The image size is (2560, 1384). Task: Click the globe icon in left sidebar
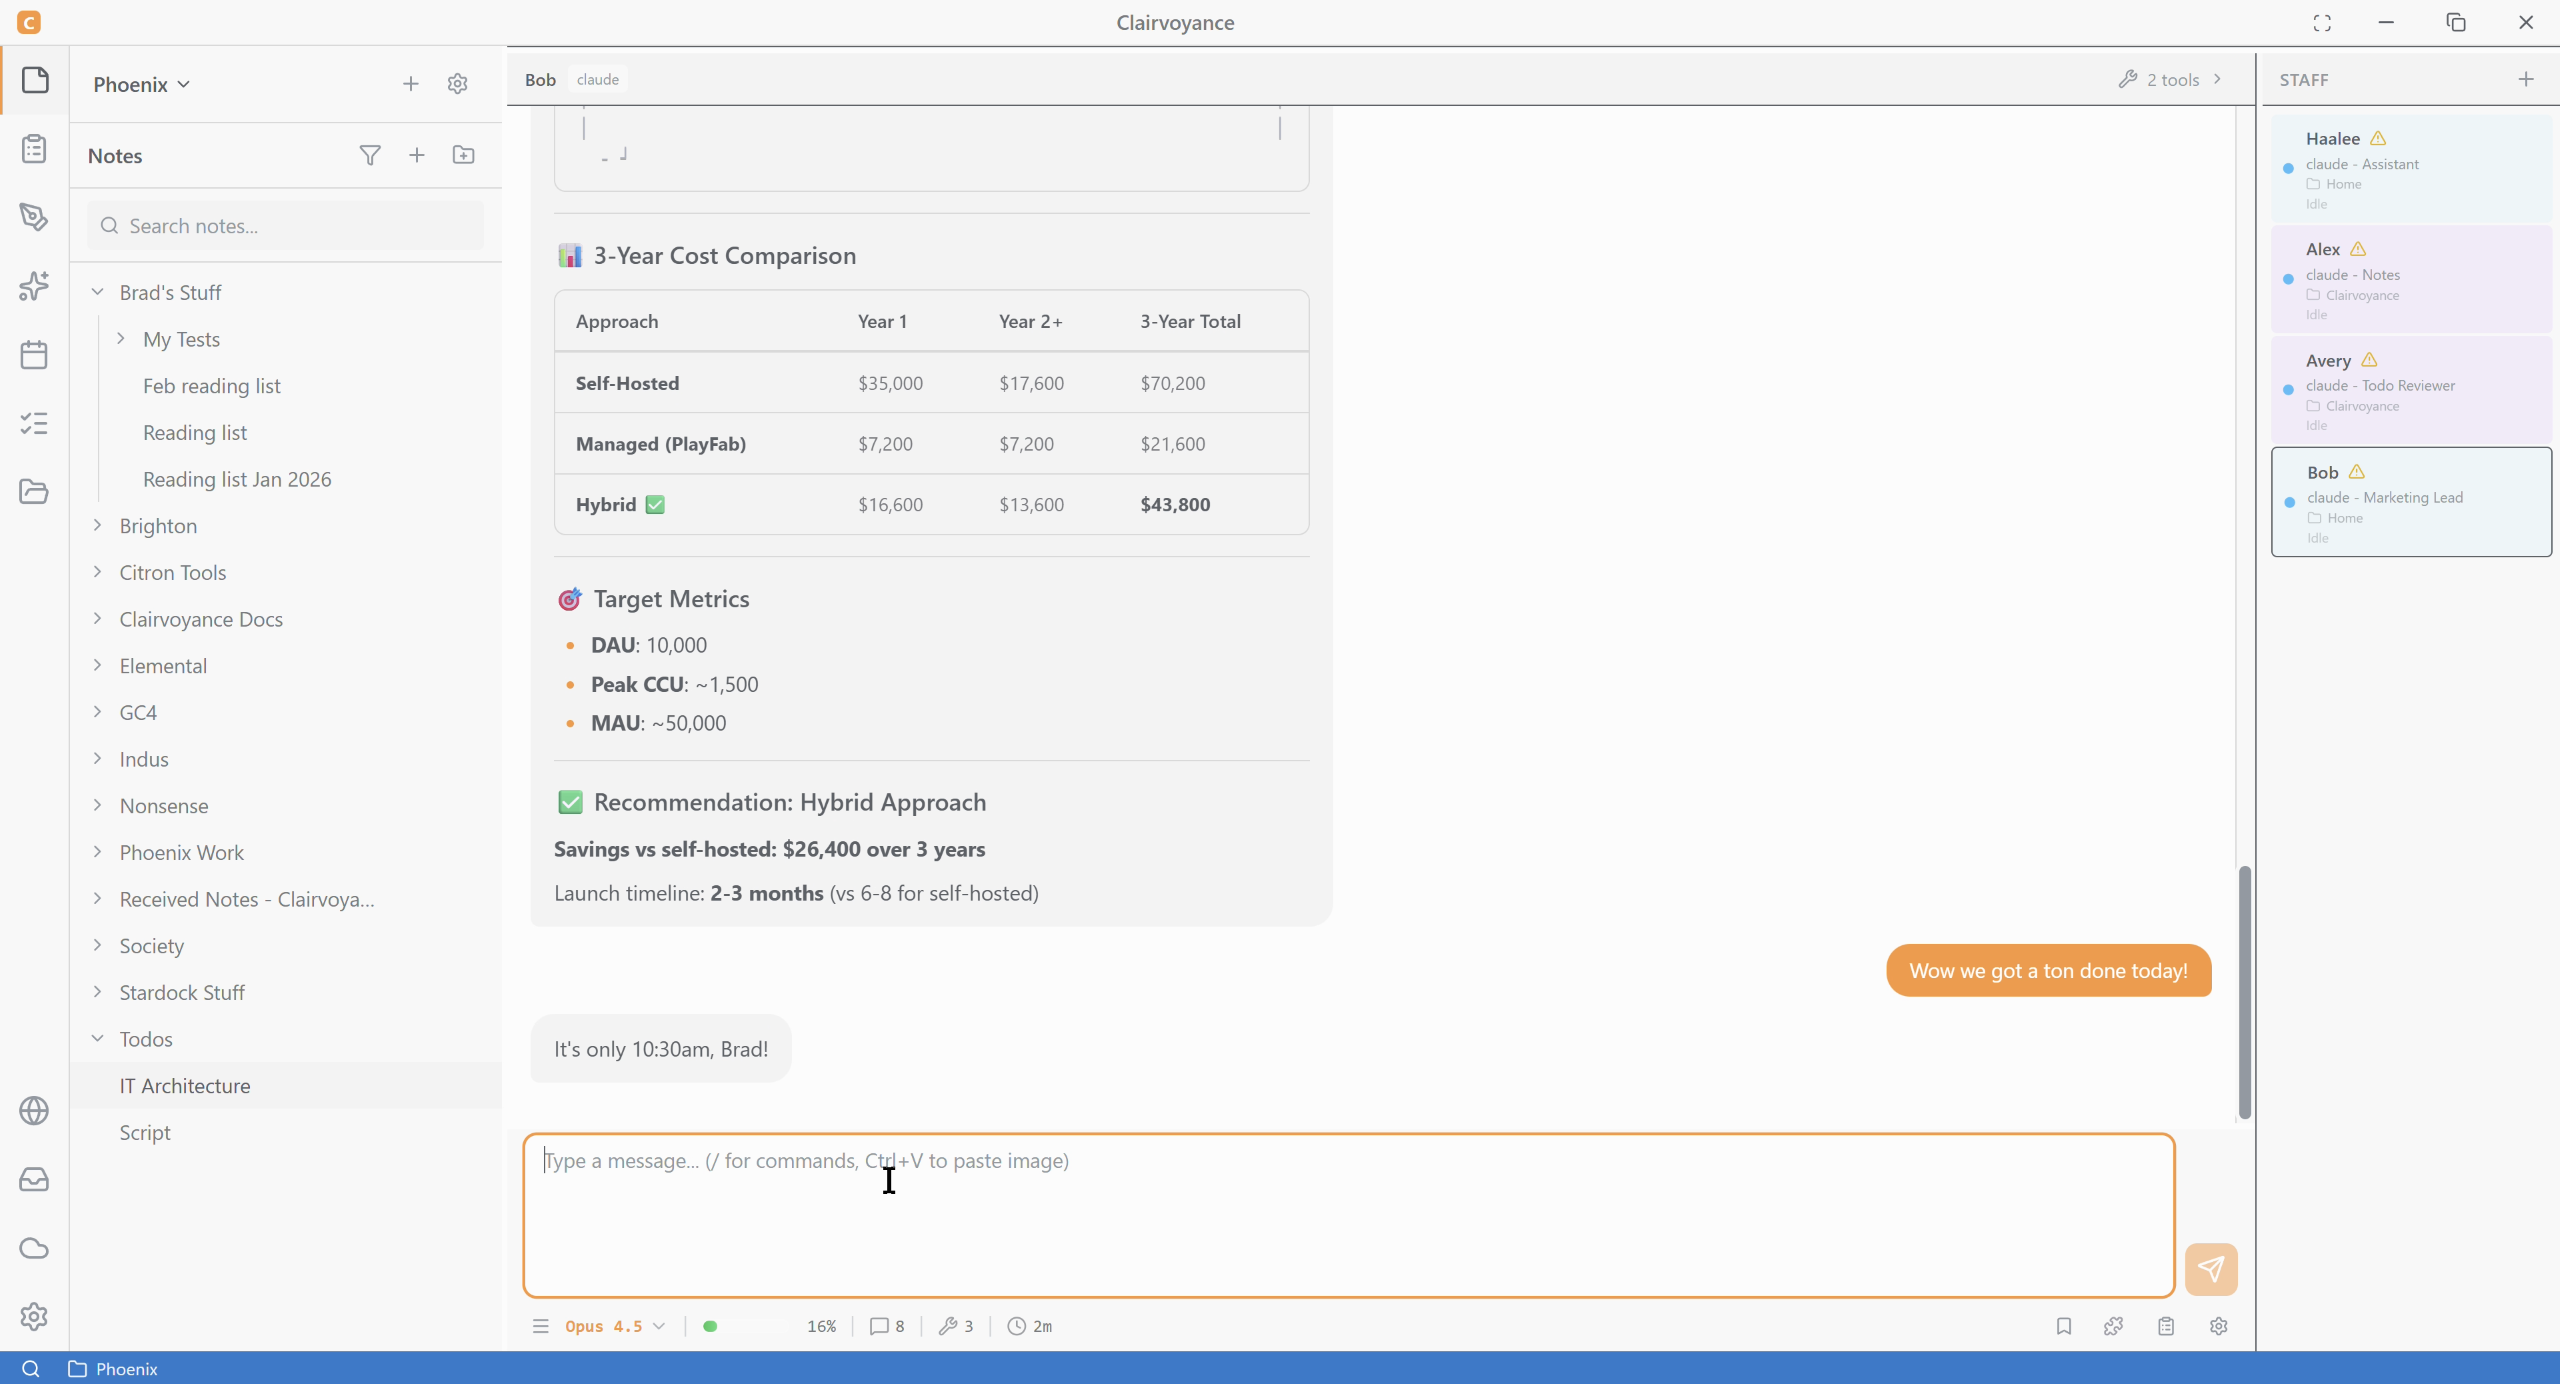tap(34, 1111)
